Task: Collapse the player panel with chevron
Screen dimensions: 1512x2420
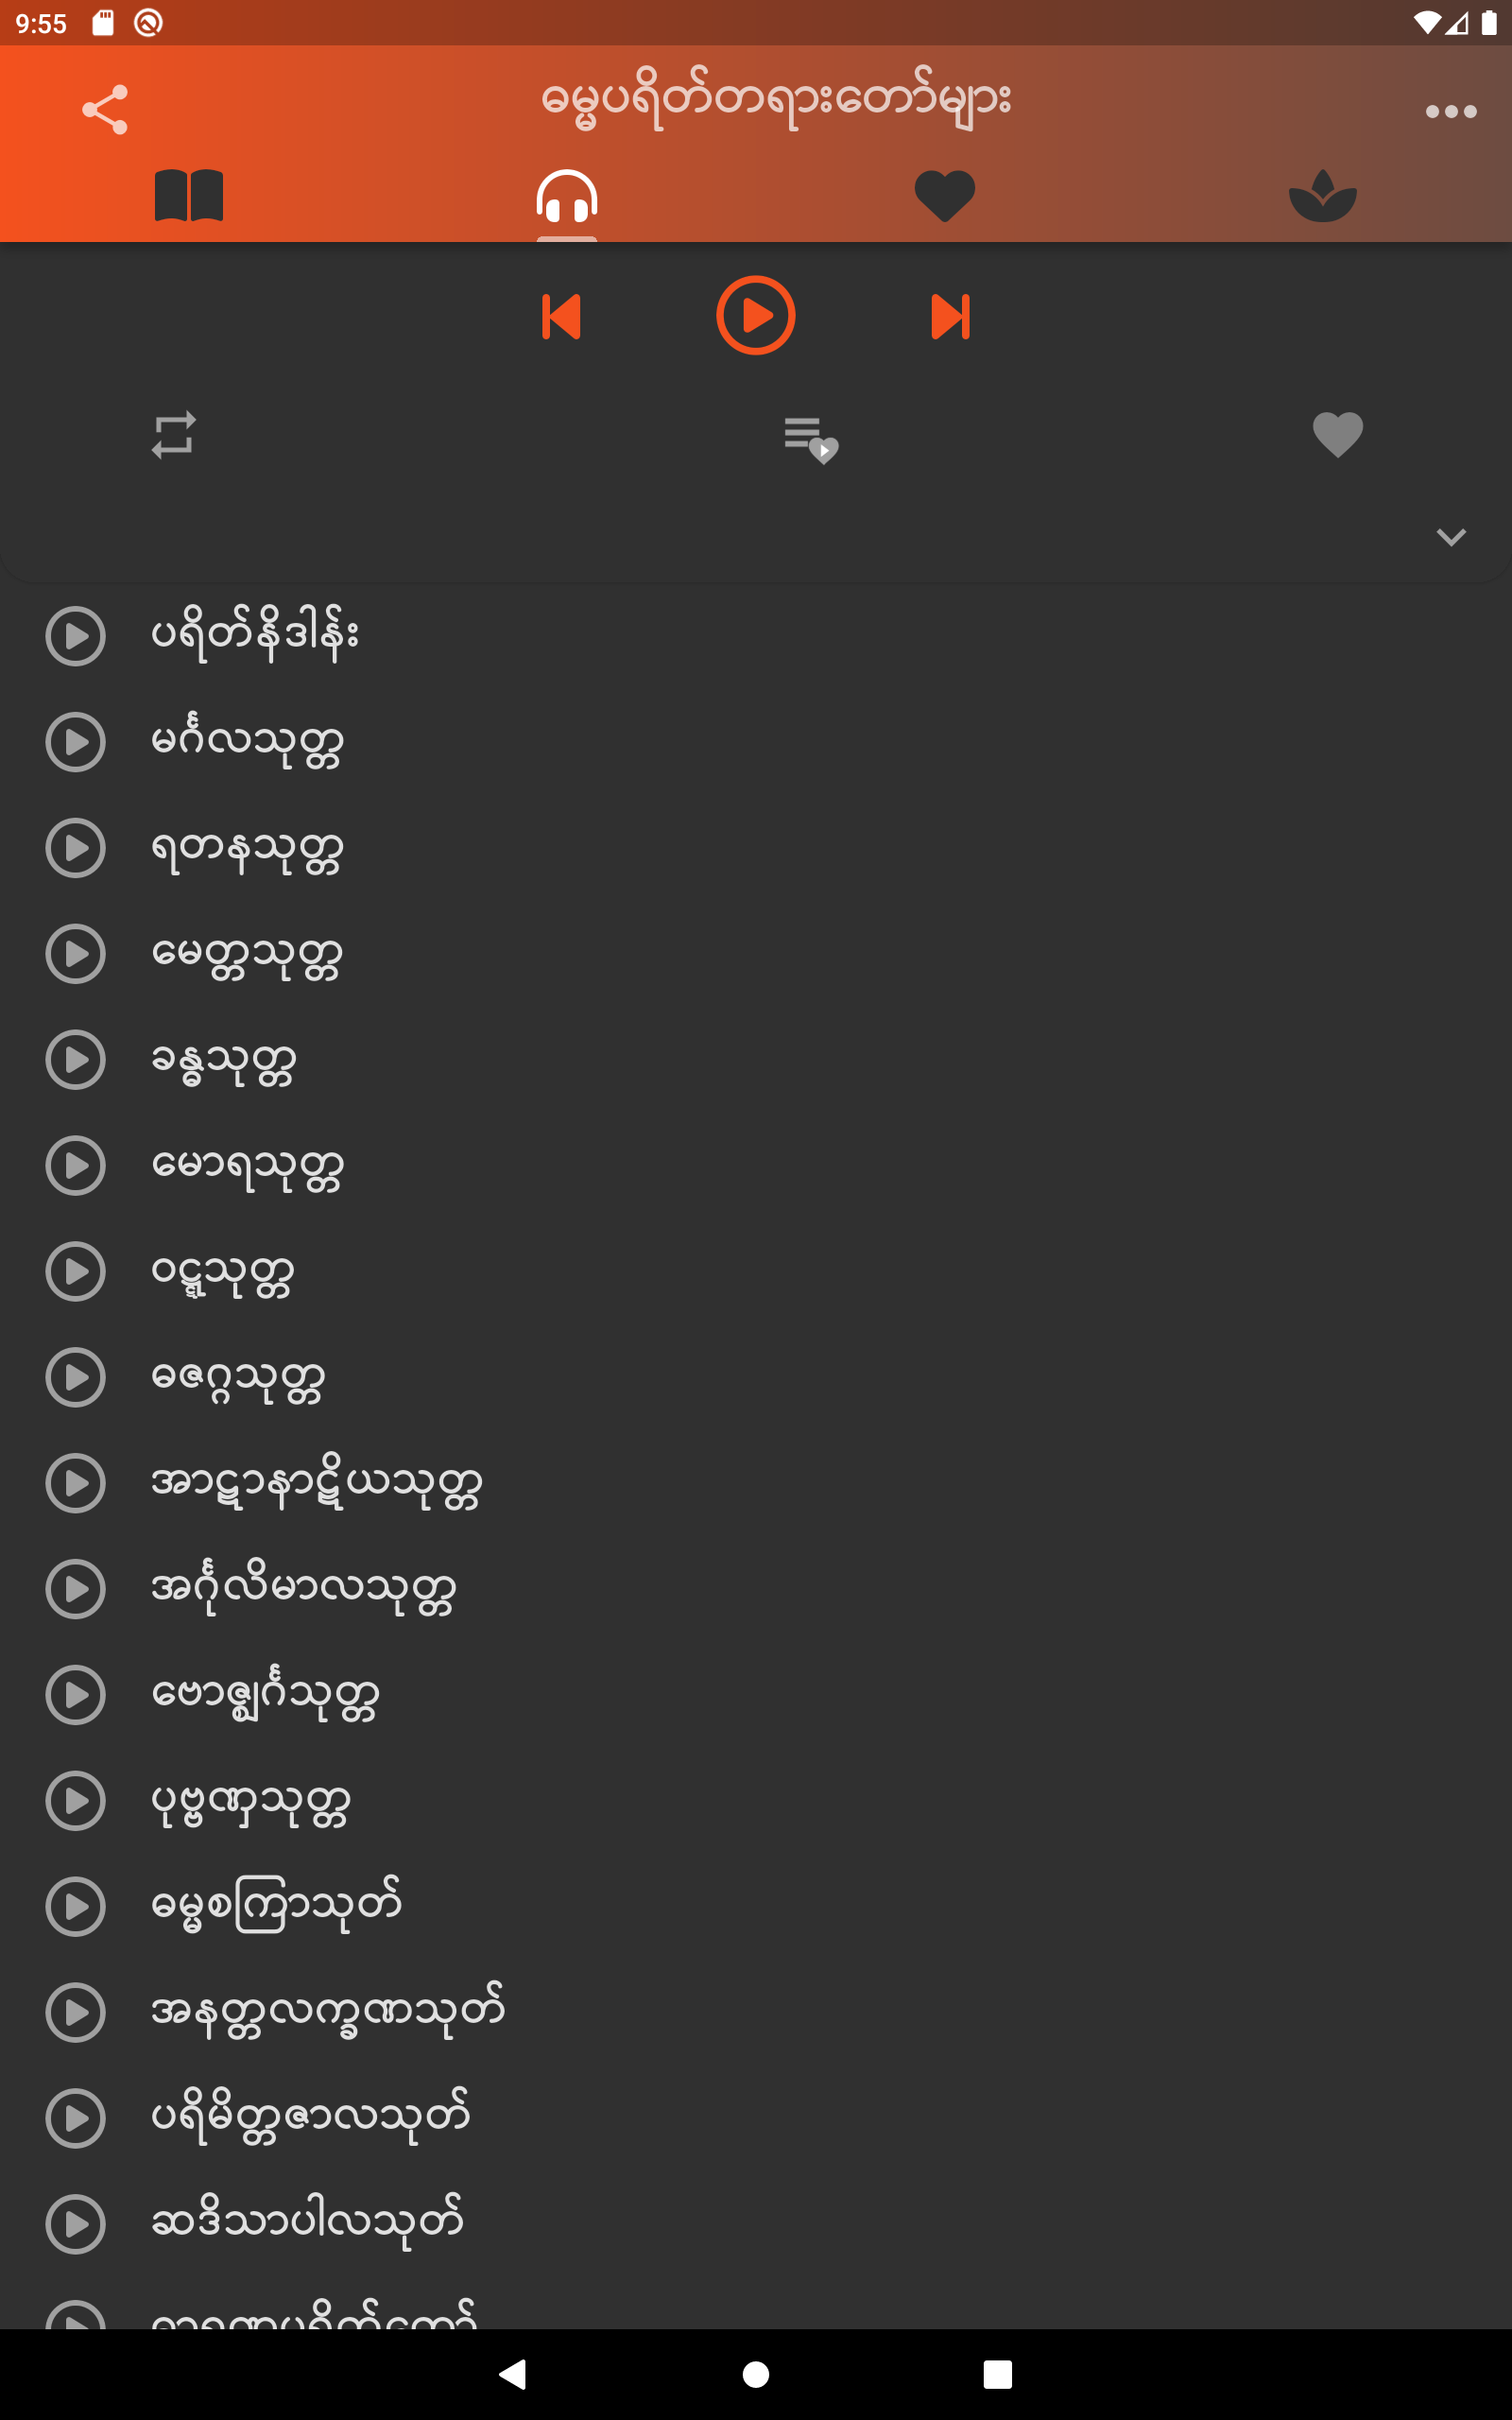Action: pos(1450,537)
